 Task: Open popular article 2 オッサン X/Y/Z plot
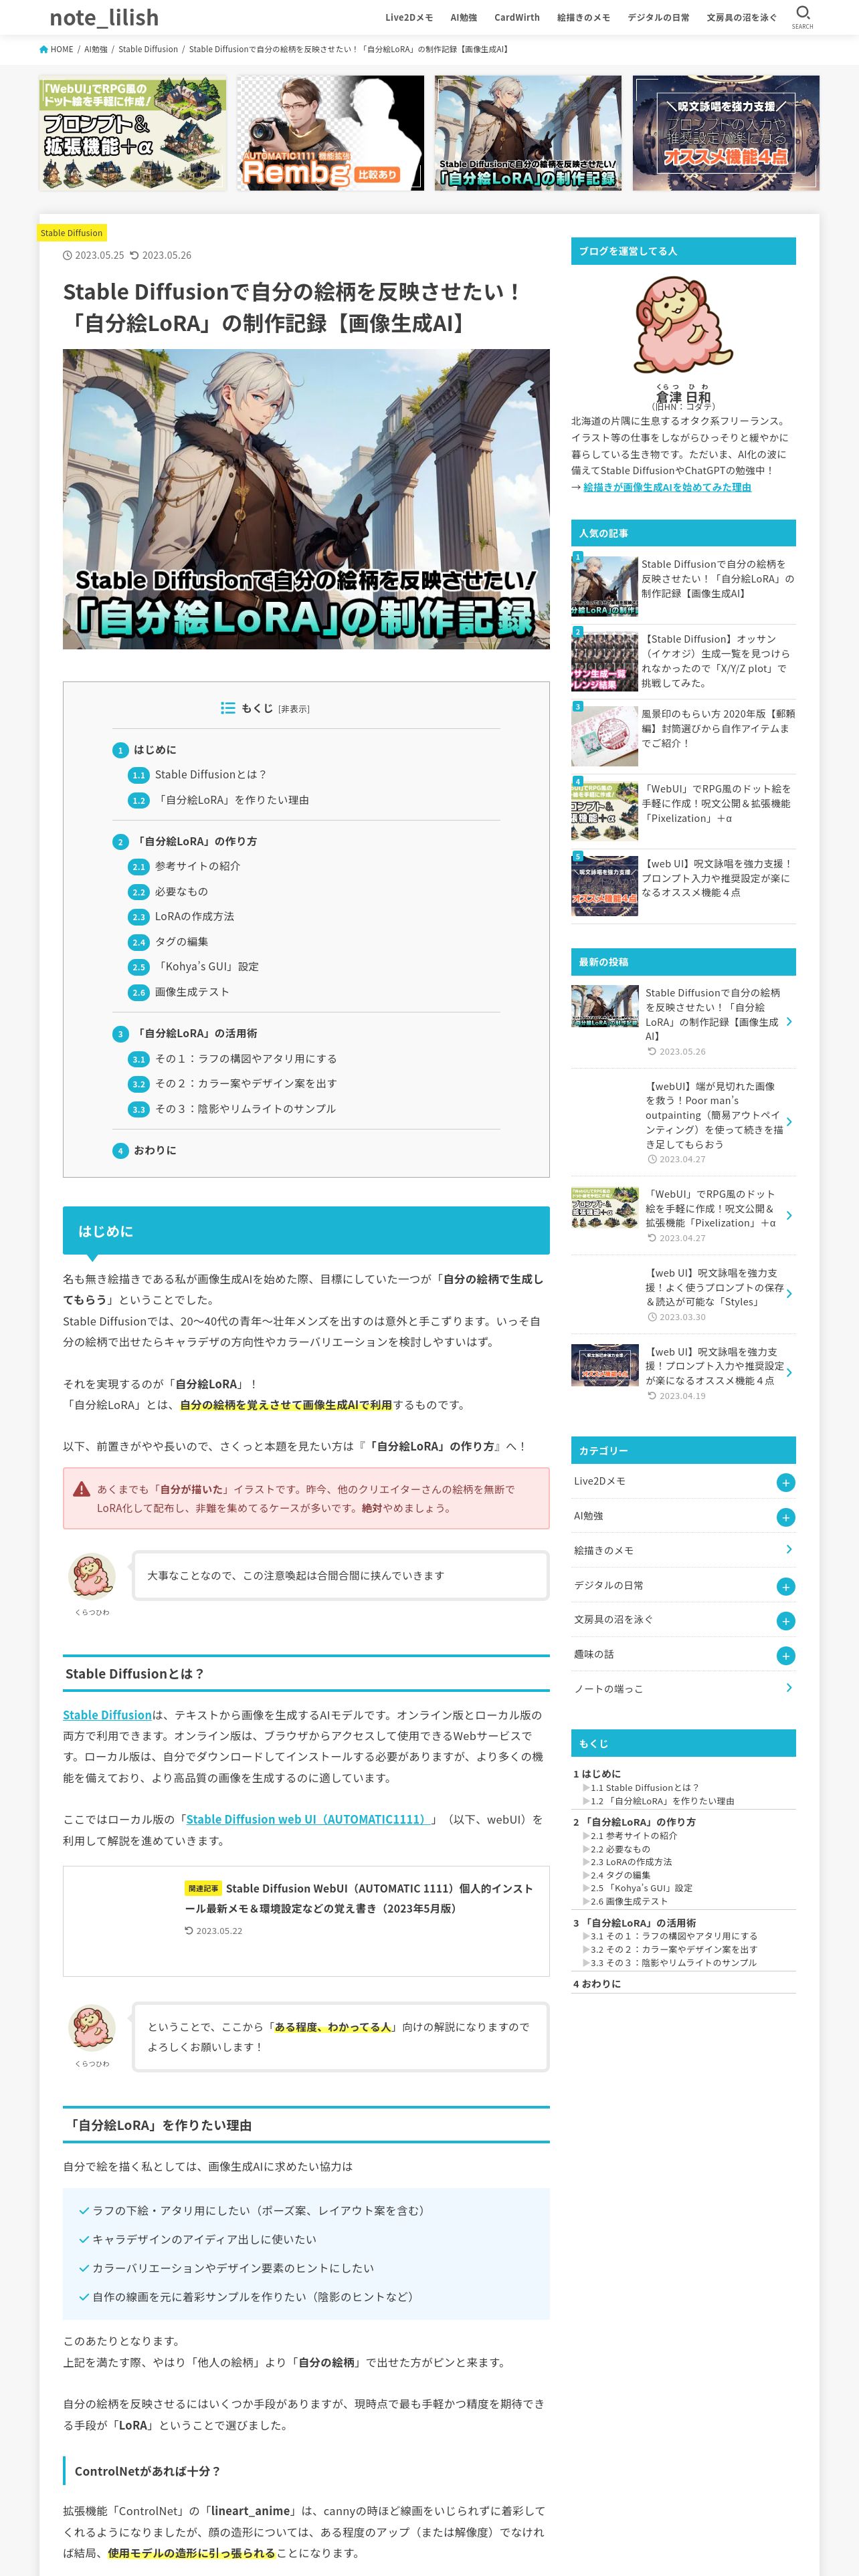[683, 661]
